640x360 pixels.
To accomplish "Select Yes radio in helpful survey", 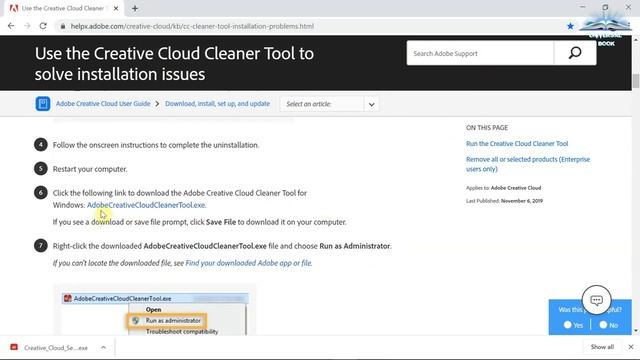I will [x=567, y=325].
